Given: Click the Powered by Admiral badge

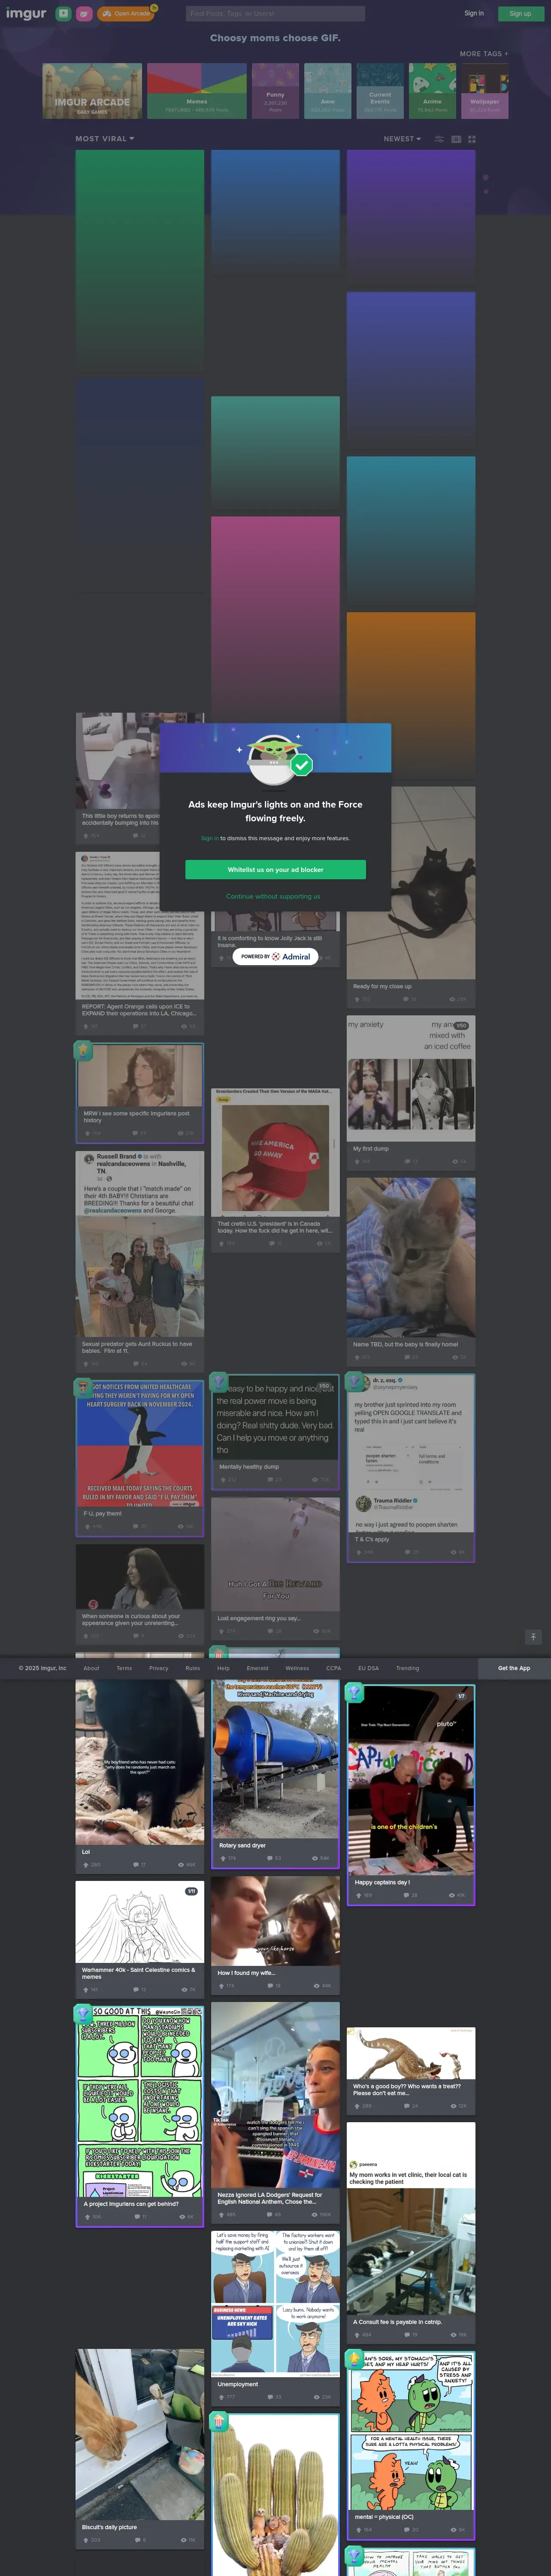Looking at the screenshot, I should 275,956.
